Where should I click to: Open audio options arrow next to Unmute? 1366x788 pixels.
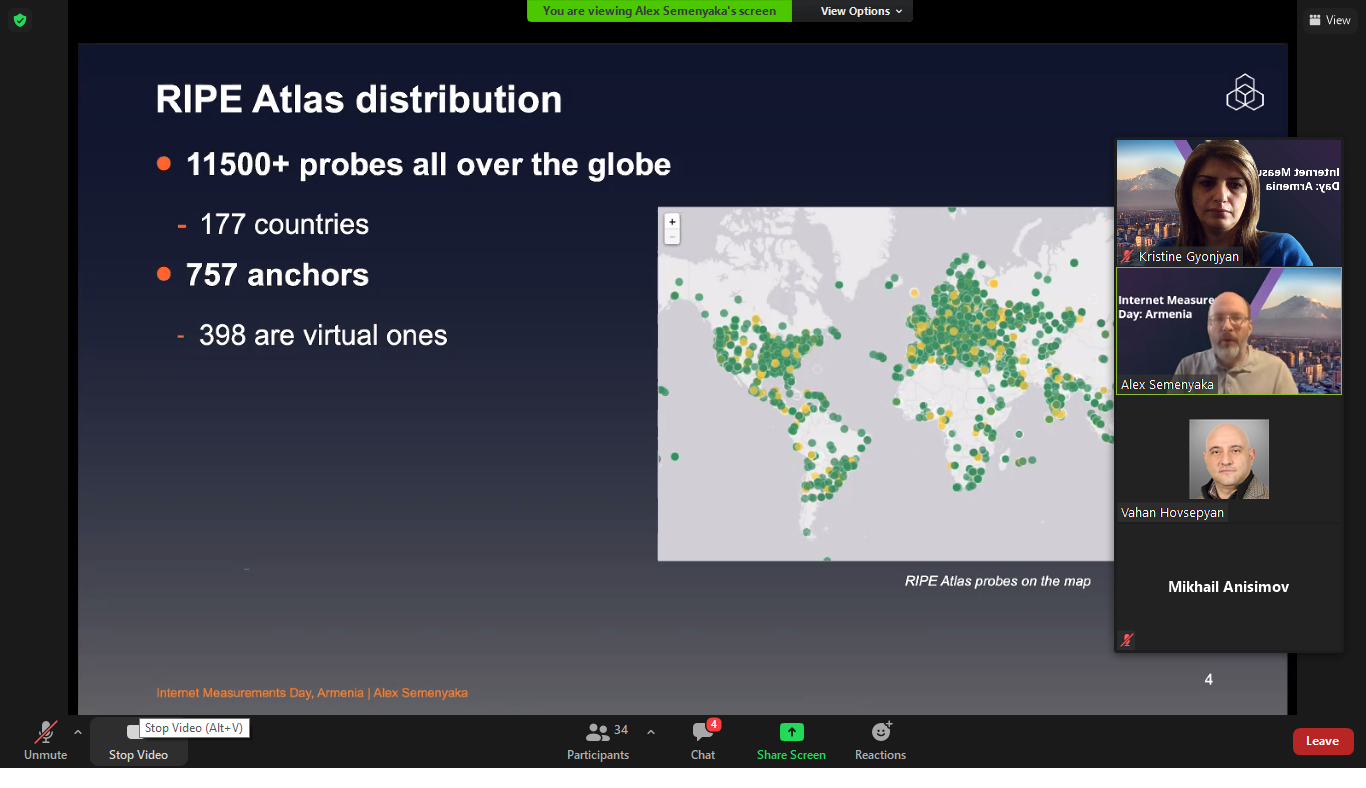coord(78,732)
